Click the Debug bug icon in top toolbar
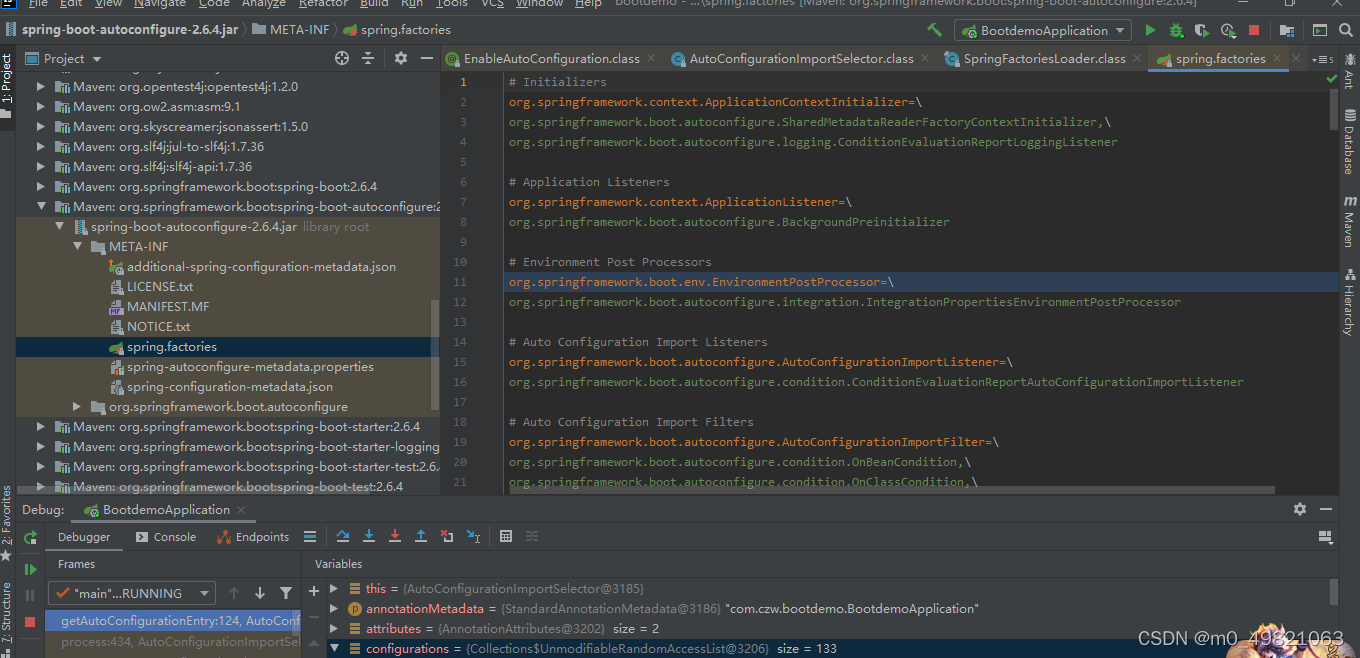This screenshot has width=1360, height=658. click(1176, 30)
